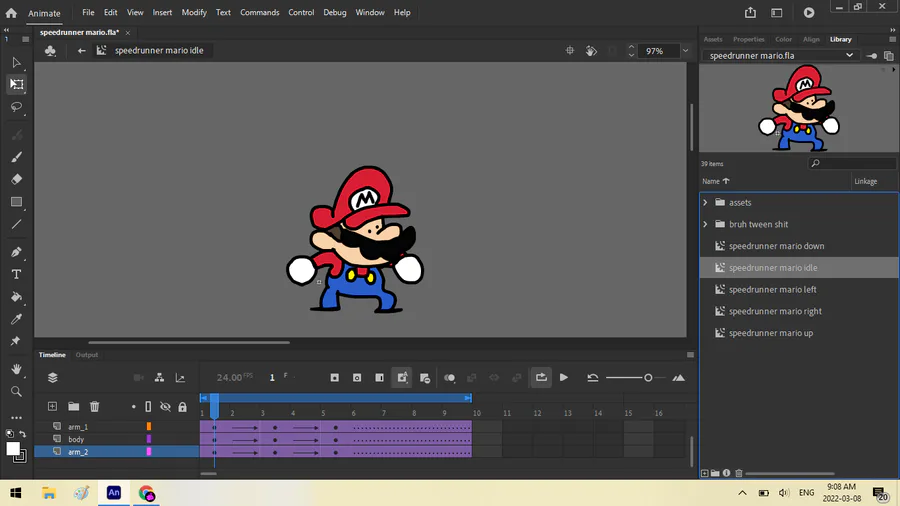Toggle show all layers as outlines

point(148,406)
